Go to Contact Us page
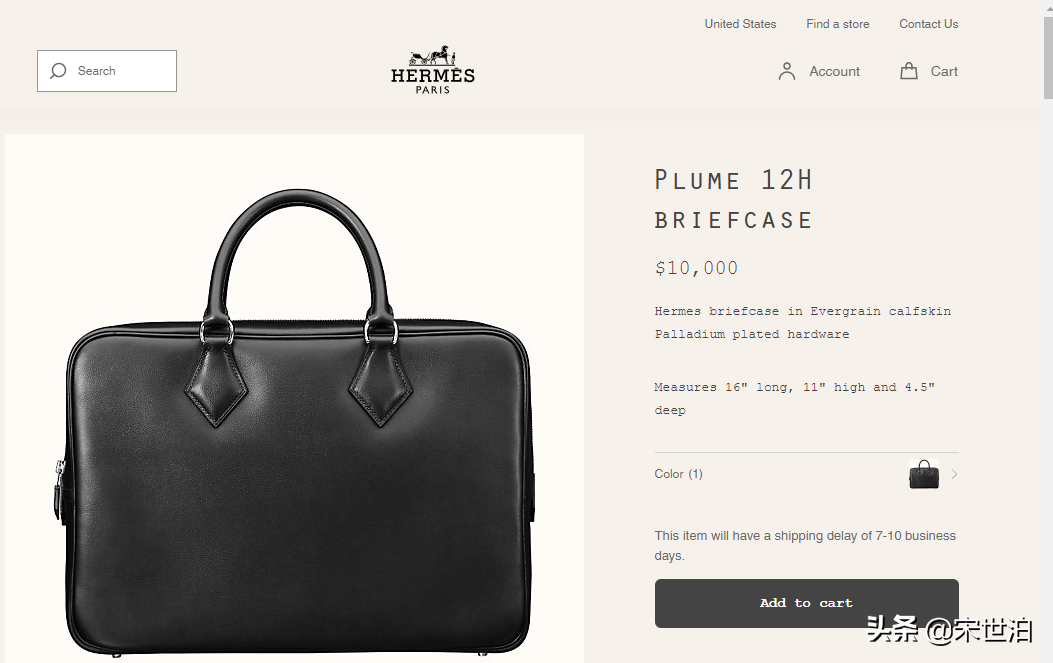Viewport: 1053px width, 663px height. [929, 24]
